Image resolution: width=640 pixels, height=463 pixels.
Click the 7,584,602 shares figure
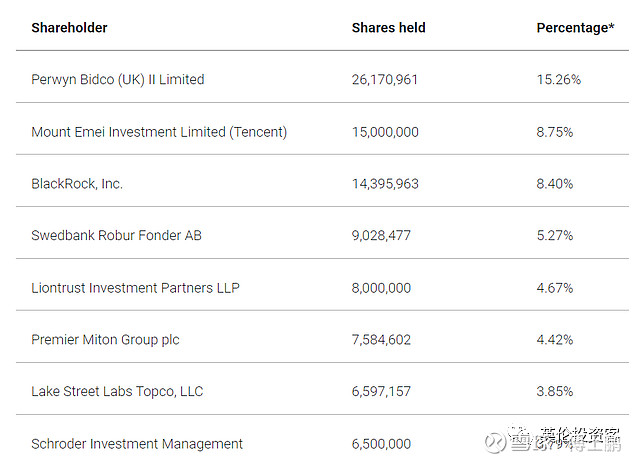pyautogui.click(x=381, y=340)
